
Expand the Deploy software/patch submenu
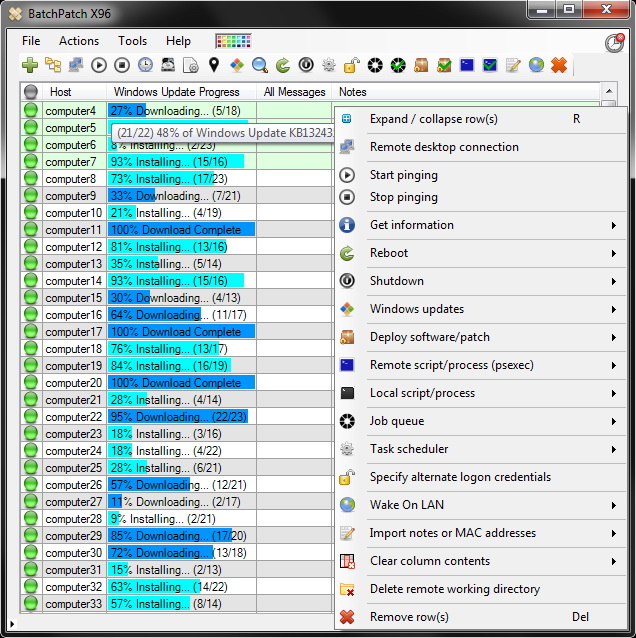click(481, 337)
